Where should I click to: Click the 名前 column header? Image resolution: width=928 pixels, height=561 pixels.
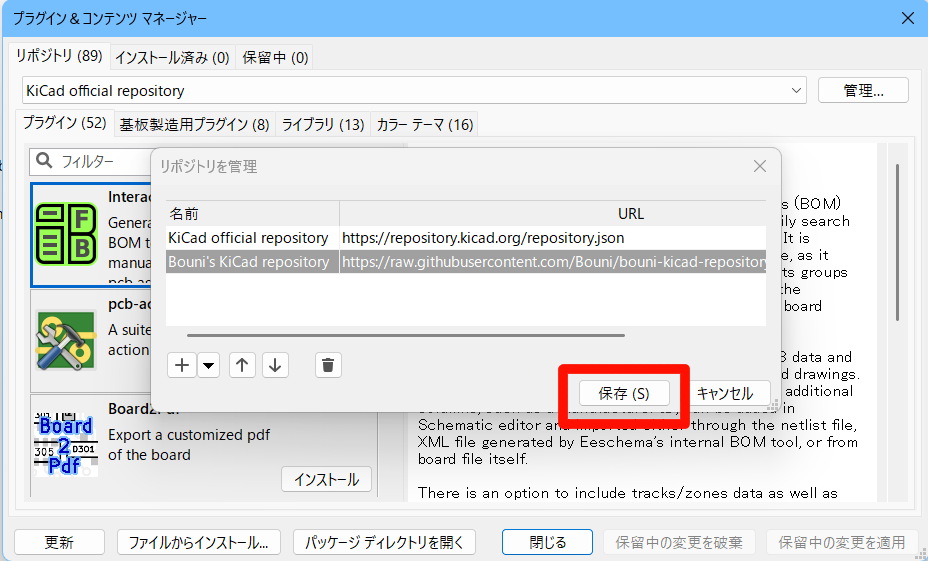(253, 214)
